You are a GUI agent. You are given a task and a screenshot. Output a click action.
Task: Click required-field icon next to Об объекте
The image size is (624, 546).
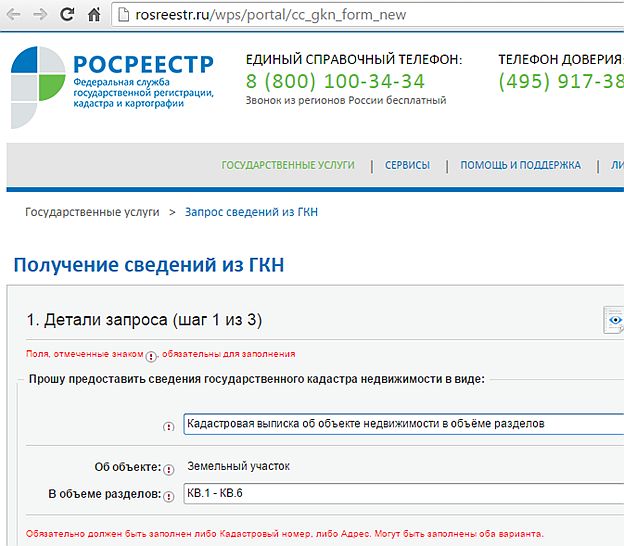(x=168, y=467)
